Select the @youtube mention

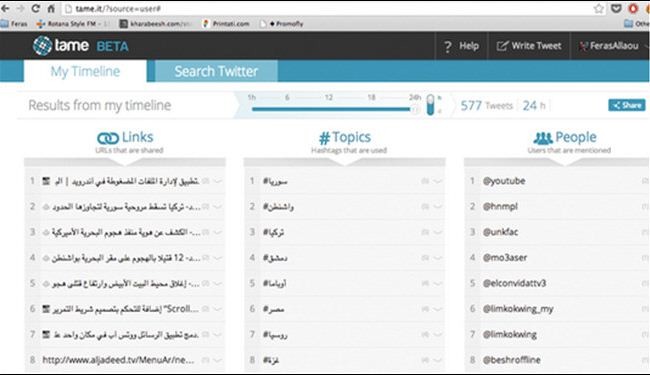pos(504,181)
